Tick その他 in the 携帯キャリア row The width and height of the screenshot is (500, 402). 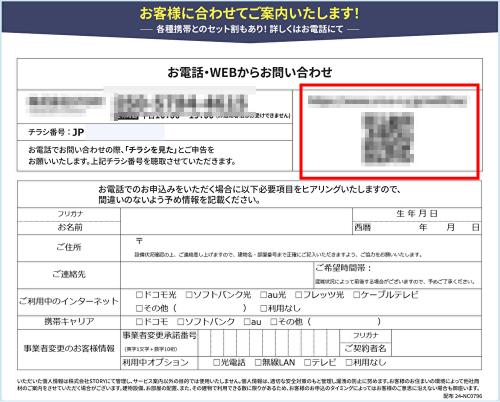[274, 322]
